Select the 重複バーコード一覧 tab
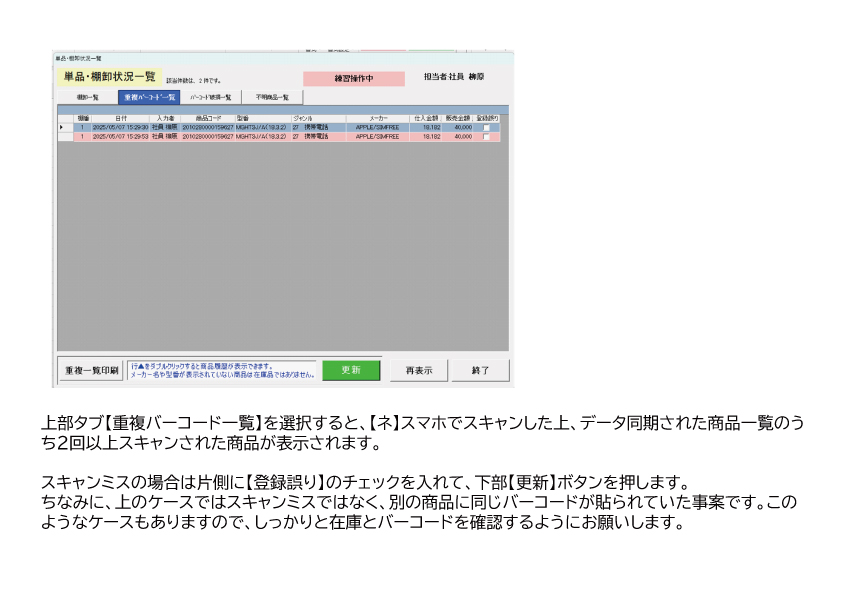Viewport: 842px width, 595px height. point(150,97)
